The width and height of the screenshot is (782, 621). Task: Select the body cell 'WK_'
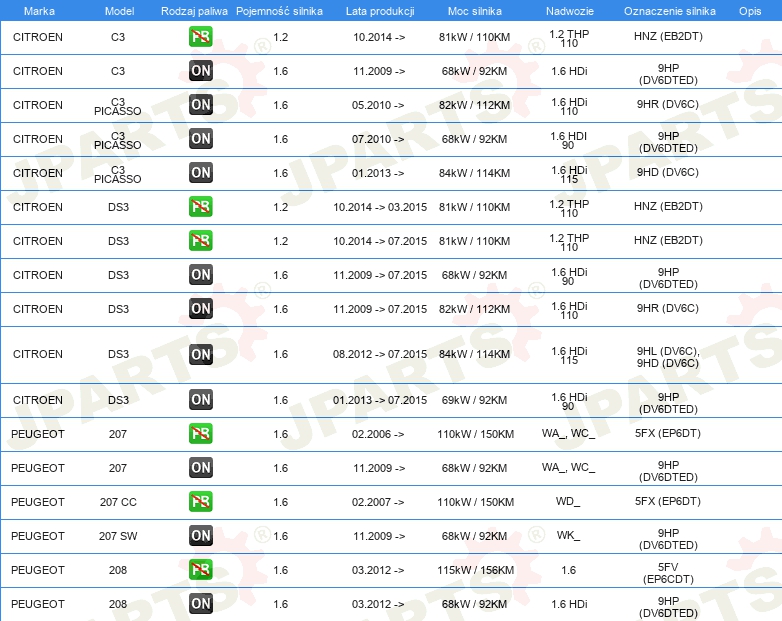click(568, 535)
